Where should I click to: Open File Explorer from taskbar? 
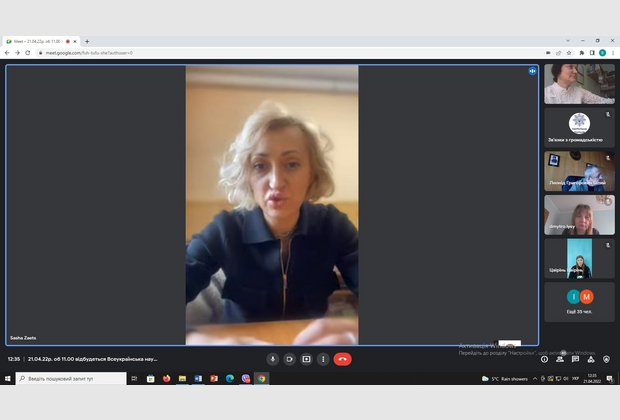pos(182,378)
